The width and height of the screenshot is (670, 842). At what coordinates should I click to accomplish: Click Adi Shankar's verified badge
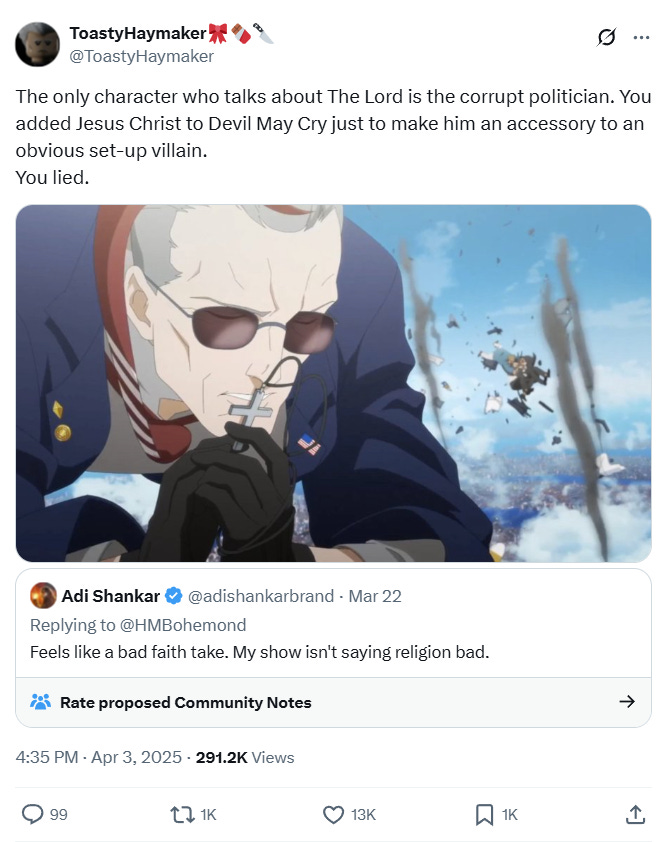(x=173, y=596)
